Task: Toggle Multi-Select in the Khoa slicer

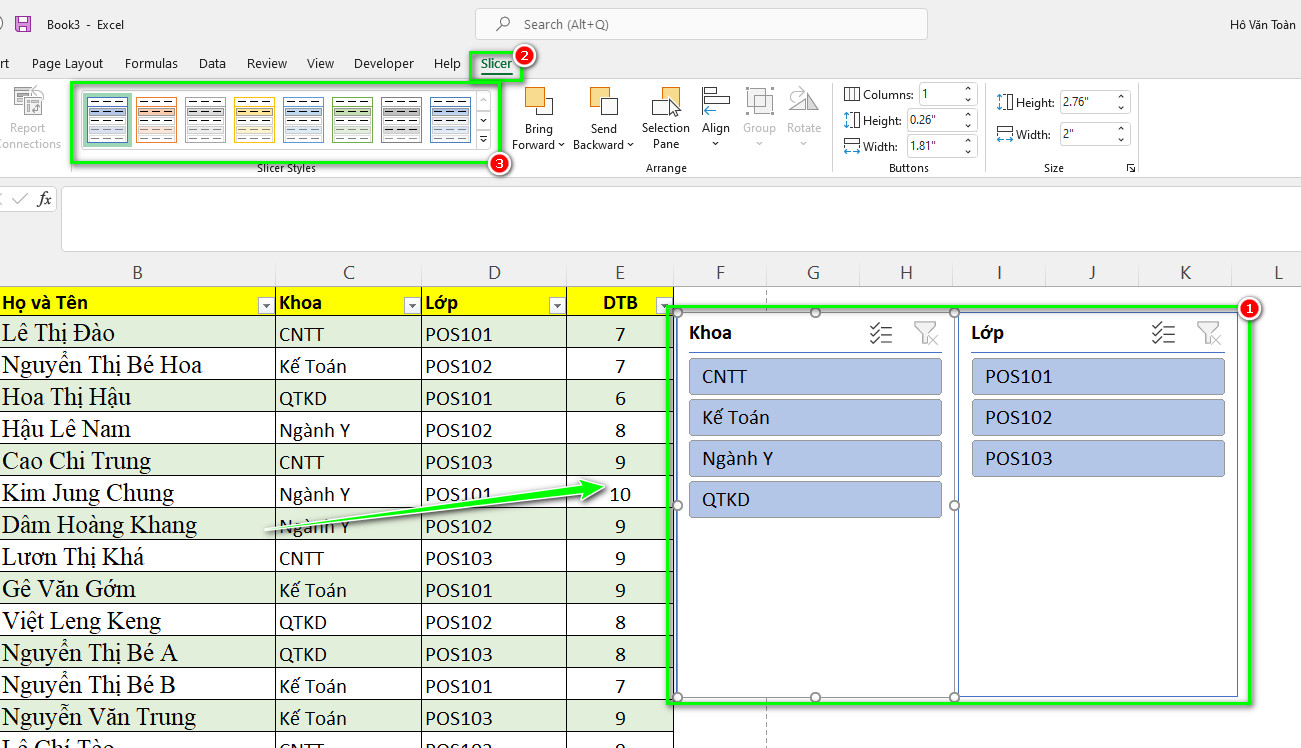Action: pyautogui.click(x=881, y=333)
